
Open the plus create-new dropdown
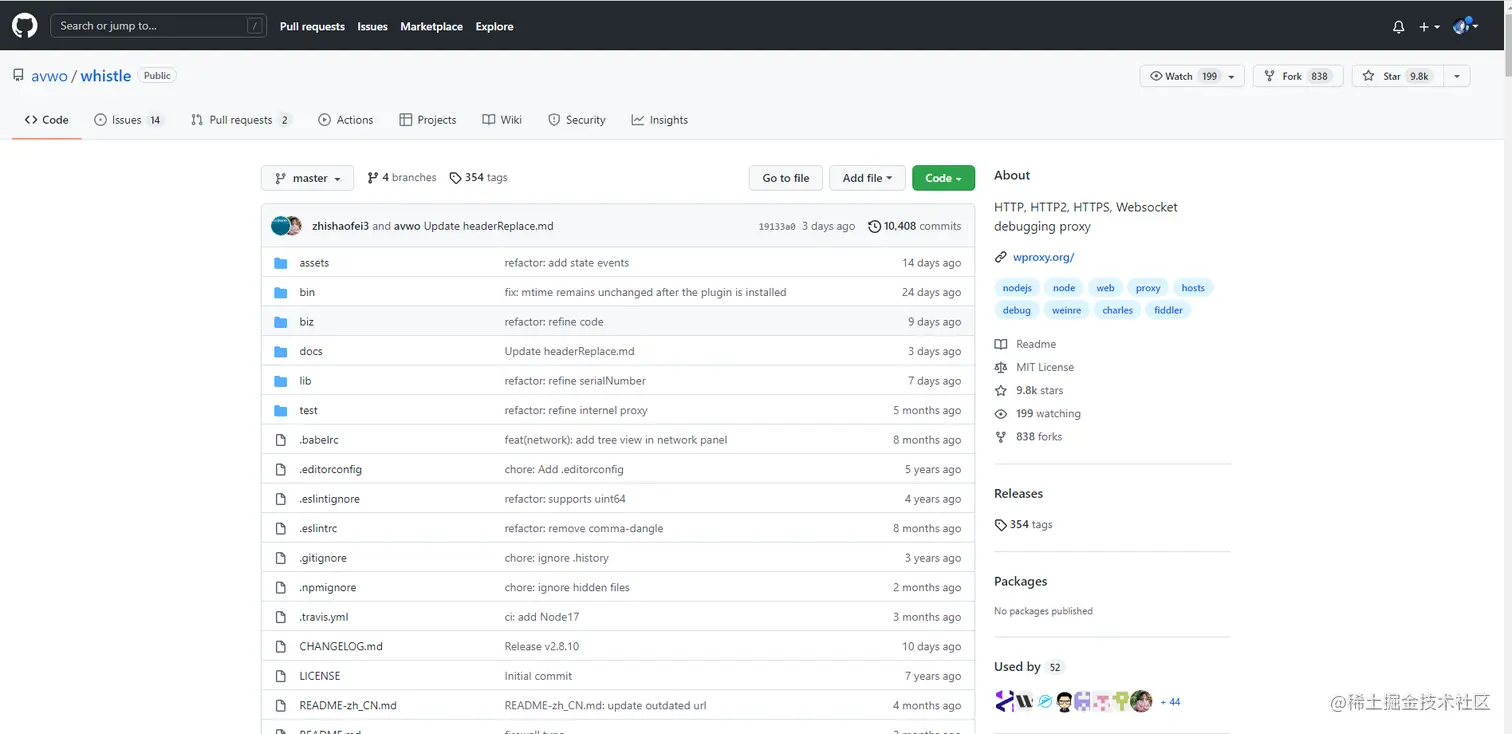pos(1429,27)
